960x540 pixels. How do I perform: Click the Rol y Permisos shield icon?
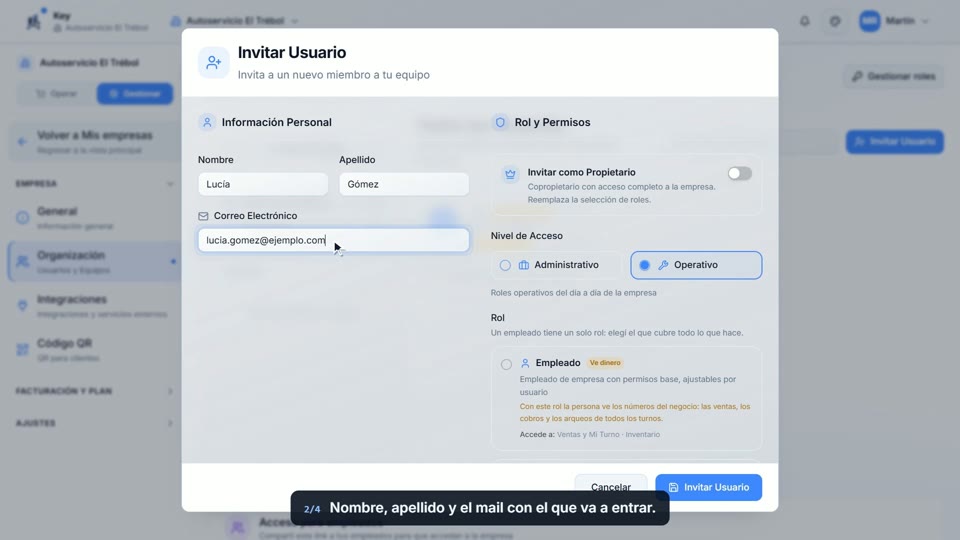click(x=500, y=122)
